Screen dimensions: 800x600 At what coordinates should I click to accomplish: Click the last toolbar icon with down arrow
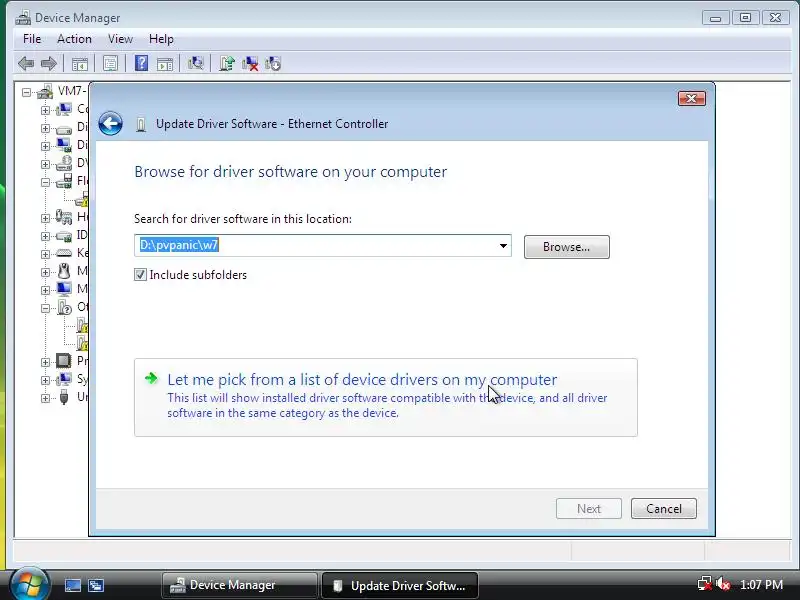(x=273, y=64)
